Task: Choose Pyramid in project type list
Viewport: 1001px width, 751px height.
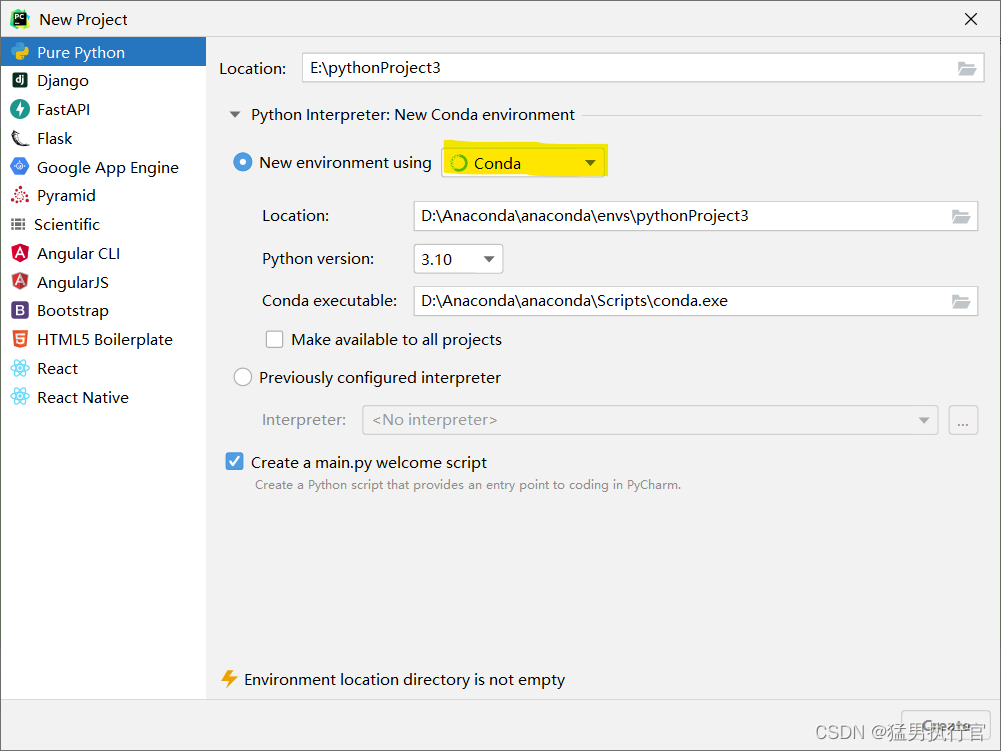Action: click(x=103, y=195)
